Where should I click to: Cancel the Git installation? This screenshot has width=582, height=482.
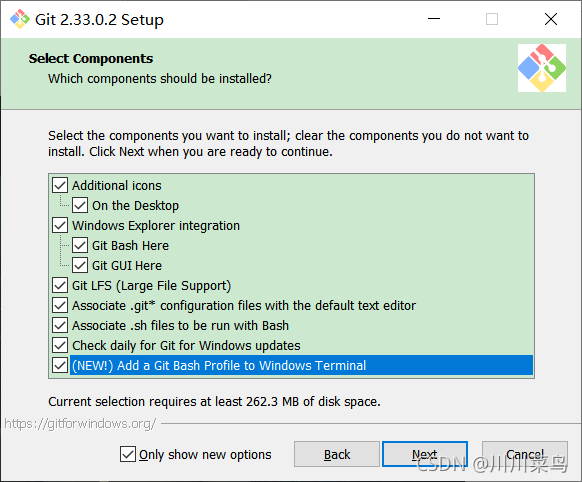click(525, 454)
